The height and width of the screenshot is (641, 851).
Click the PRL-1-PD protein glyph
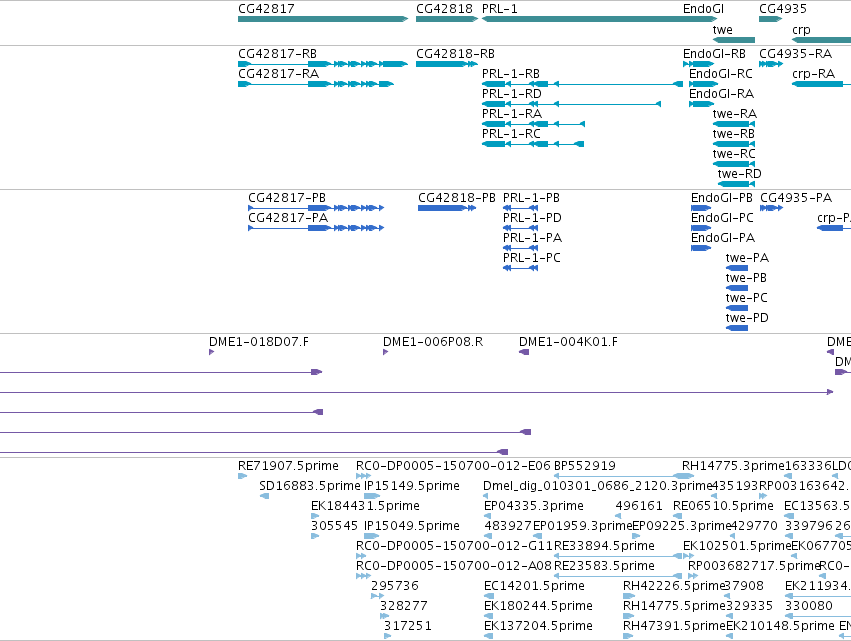[520, 228]
